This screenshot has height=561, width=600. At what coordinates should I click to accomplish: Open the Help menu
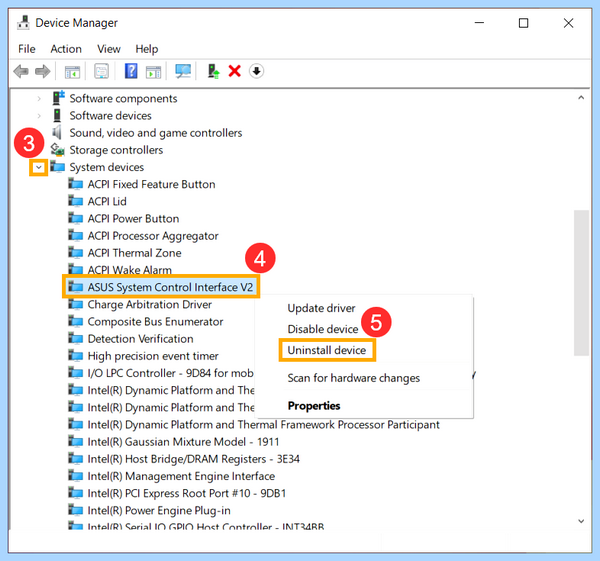pyautogui.click(x=147, y=49)
